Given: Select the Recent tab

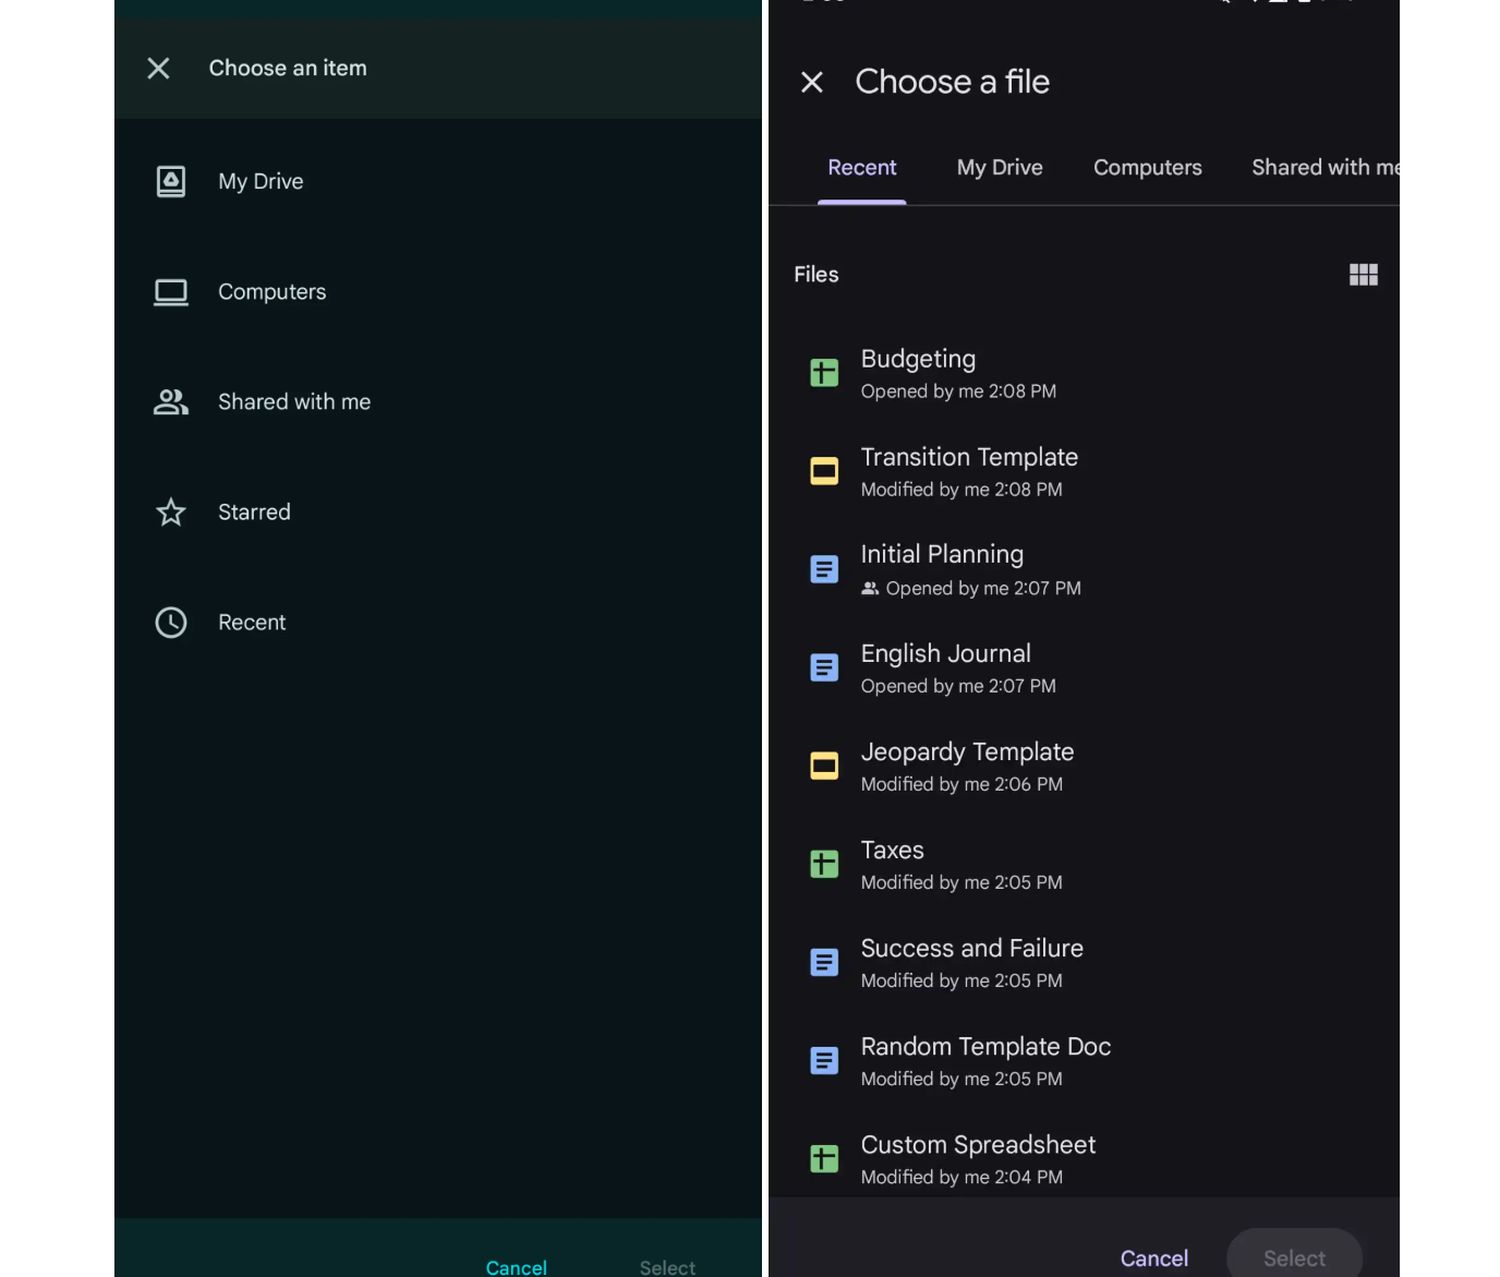Looking at the screenshot, I should [862, 168].
